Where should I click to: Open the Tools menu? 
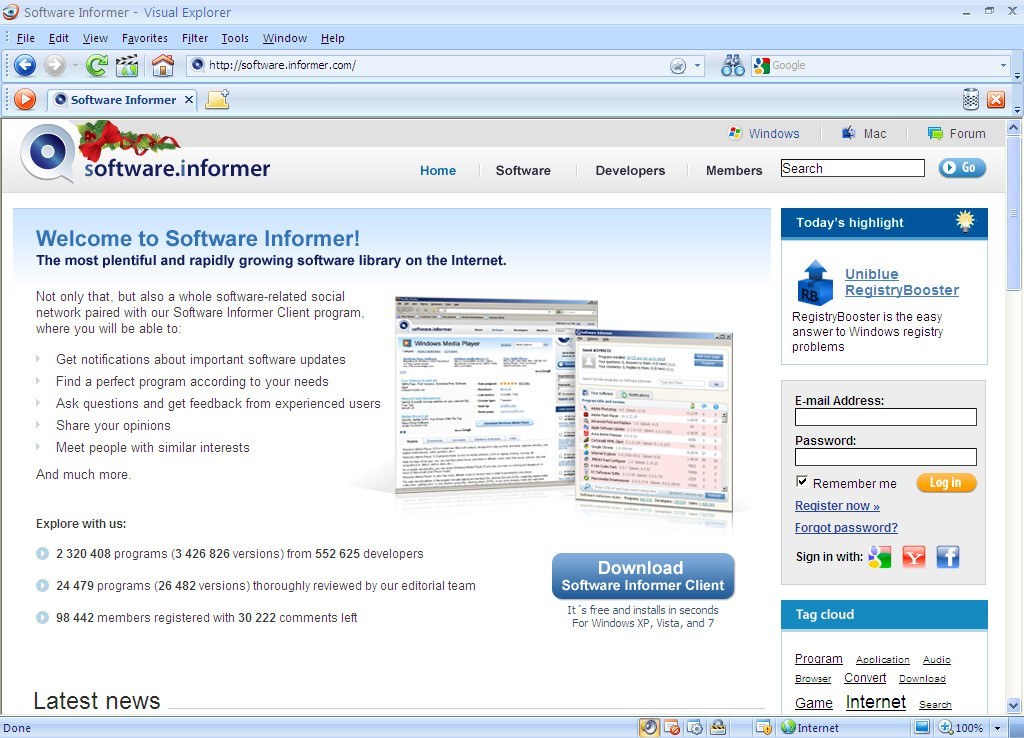(234, 38)
